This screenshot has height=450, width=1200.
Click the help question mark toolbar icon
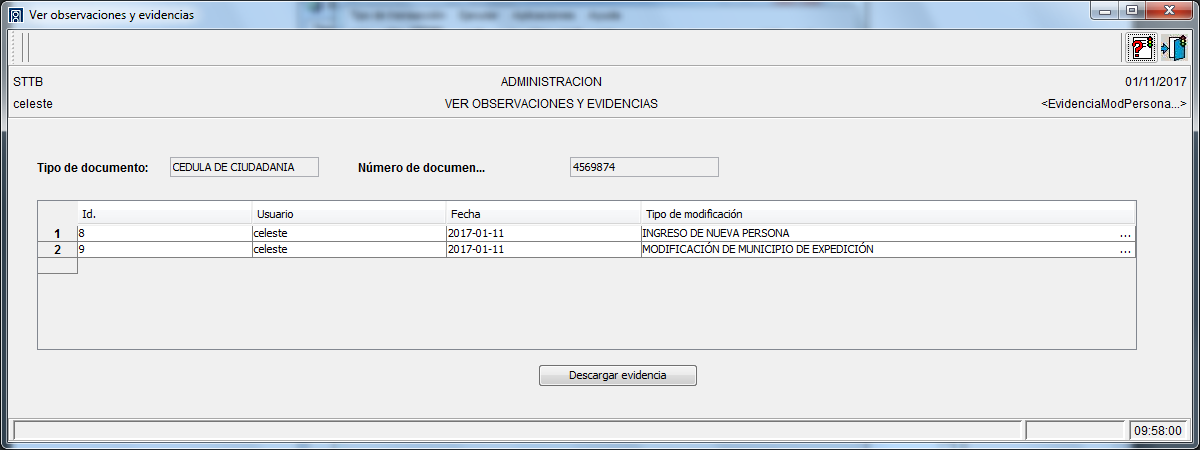pyautogui.click(x=1141, y=47)
